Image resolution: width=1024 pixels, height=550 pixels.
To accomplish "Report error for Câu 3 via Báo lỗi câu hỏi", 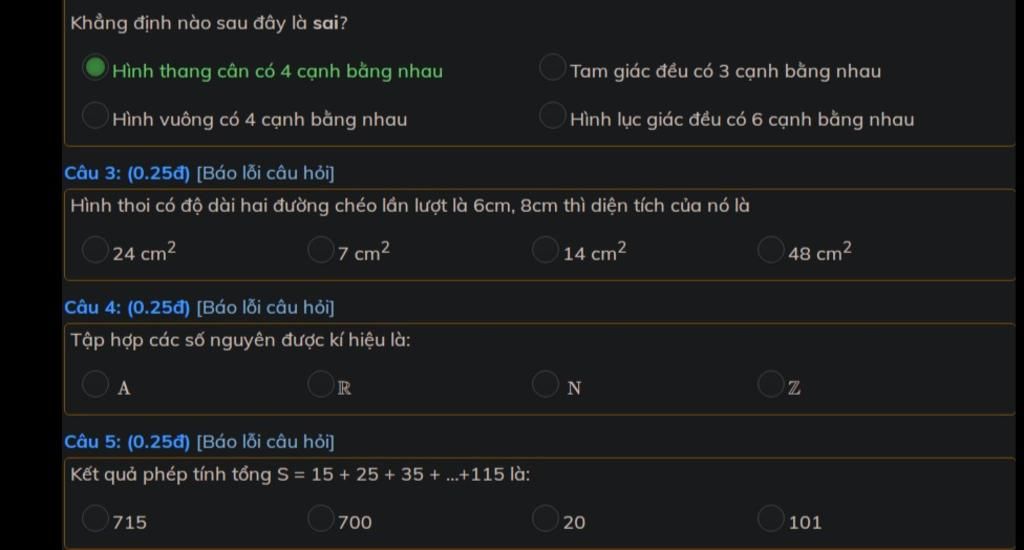I will point(265,173).
